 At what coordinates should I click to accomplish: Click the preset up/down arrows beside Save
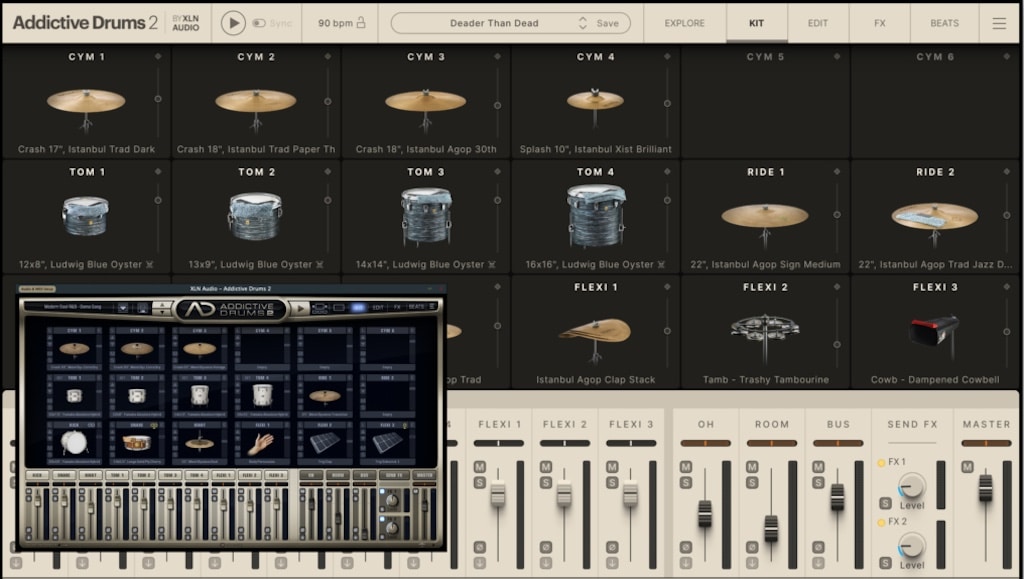coord(583,23)
